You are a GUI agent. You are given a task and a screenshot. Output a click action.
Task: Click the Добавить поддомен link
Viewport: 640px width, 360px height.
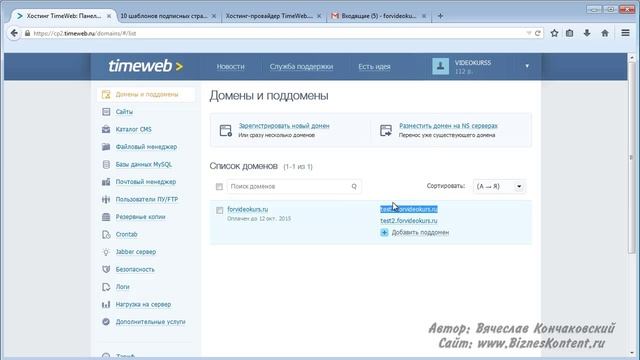point(420,233)
